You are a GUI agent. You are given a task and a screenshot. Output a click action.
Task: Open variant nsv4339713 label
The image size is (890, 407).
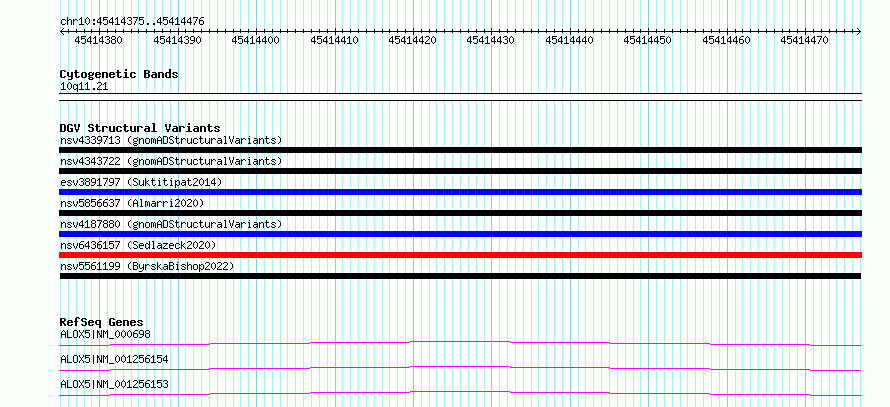pyautogui.click(x=171, y=140)
